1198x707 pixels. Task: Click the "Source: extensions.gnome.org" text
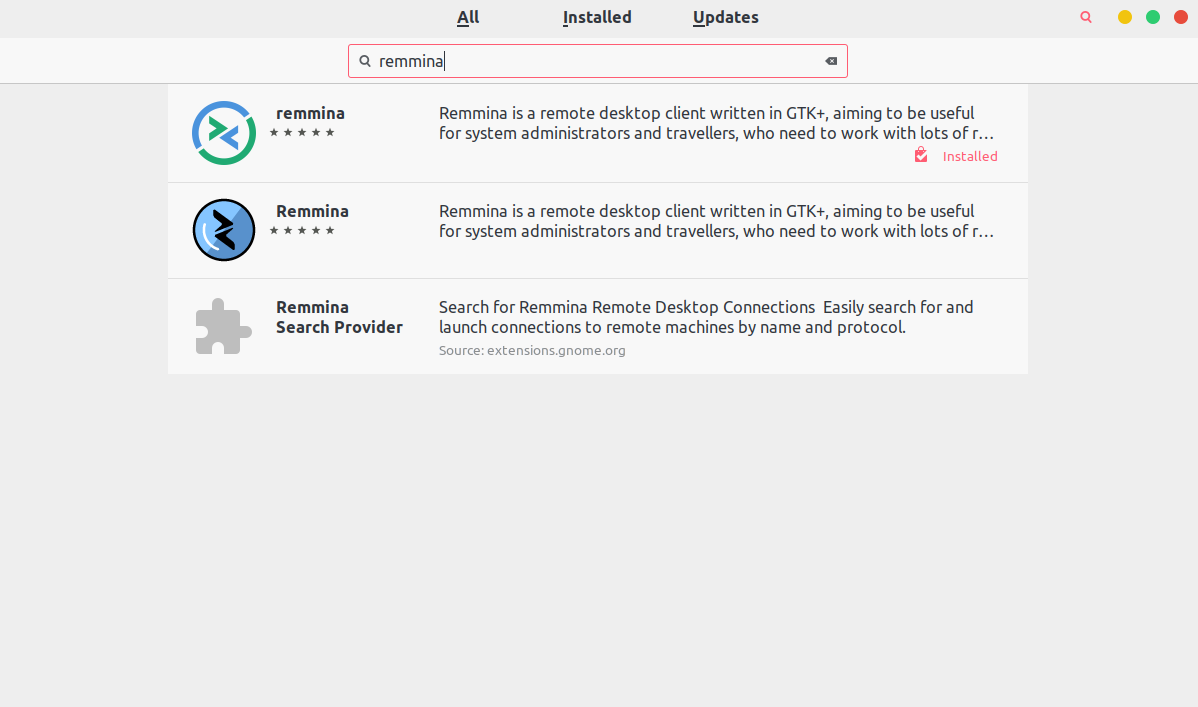(532, 350)
